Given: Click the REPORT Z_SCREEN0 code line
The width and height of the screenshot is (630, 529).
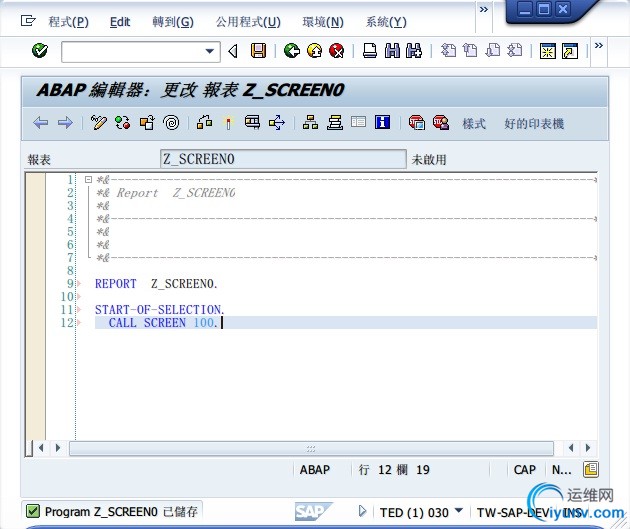Looking at the screenshot, I should (156, 284).
